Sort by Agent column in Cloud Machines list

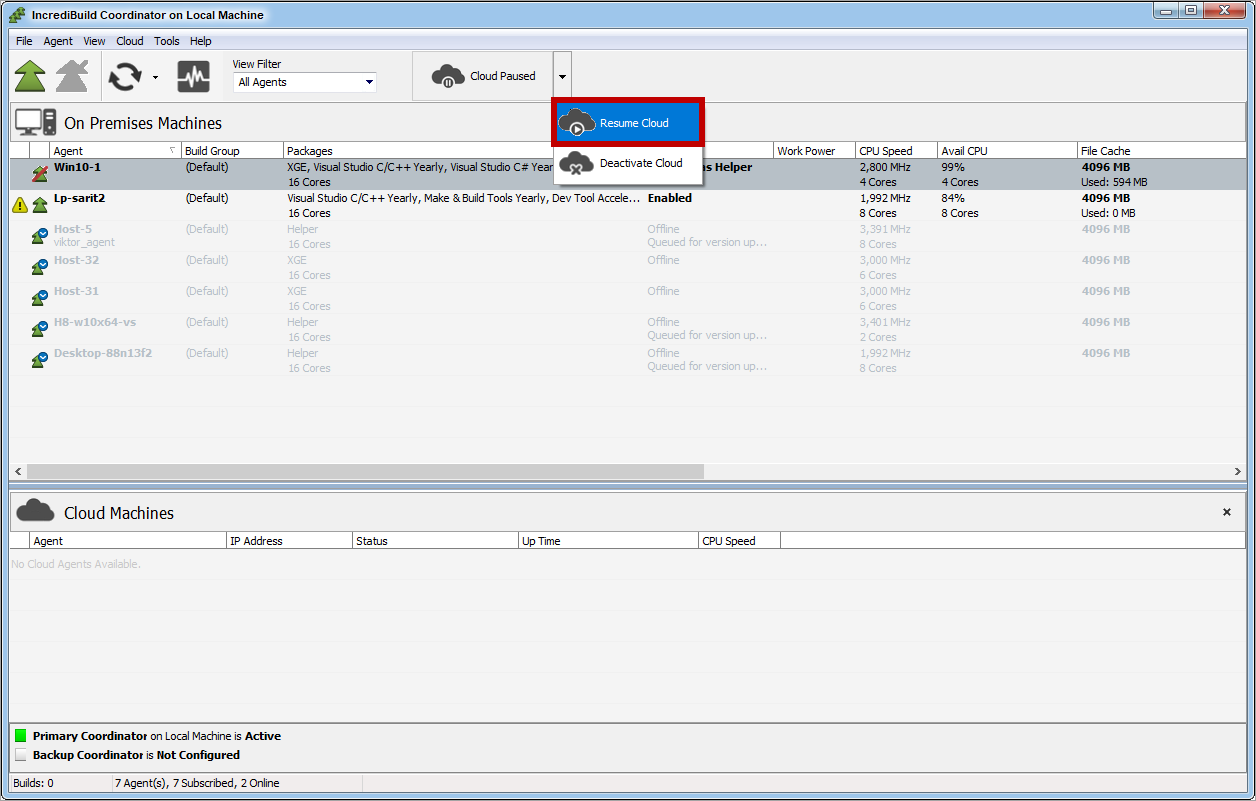(x=129, y=541)
